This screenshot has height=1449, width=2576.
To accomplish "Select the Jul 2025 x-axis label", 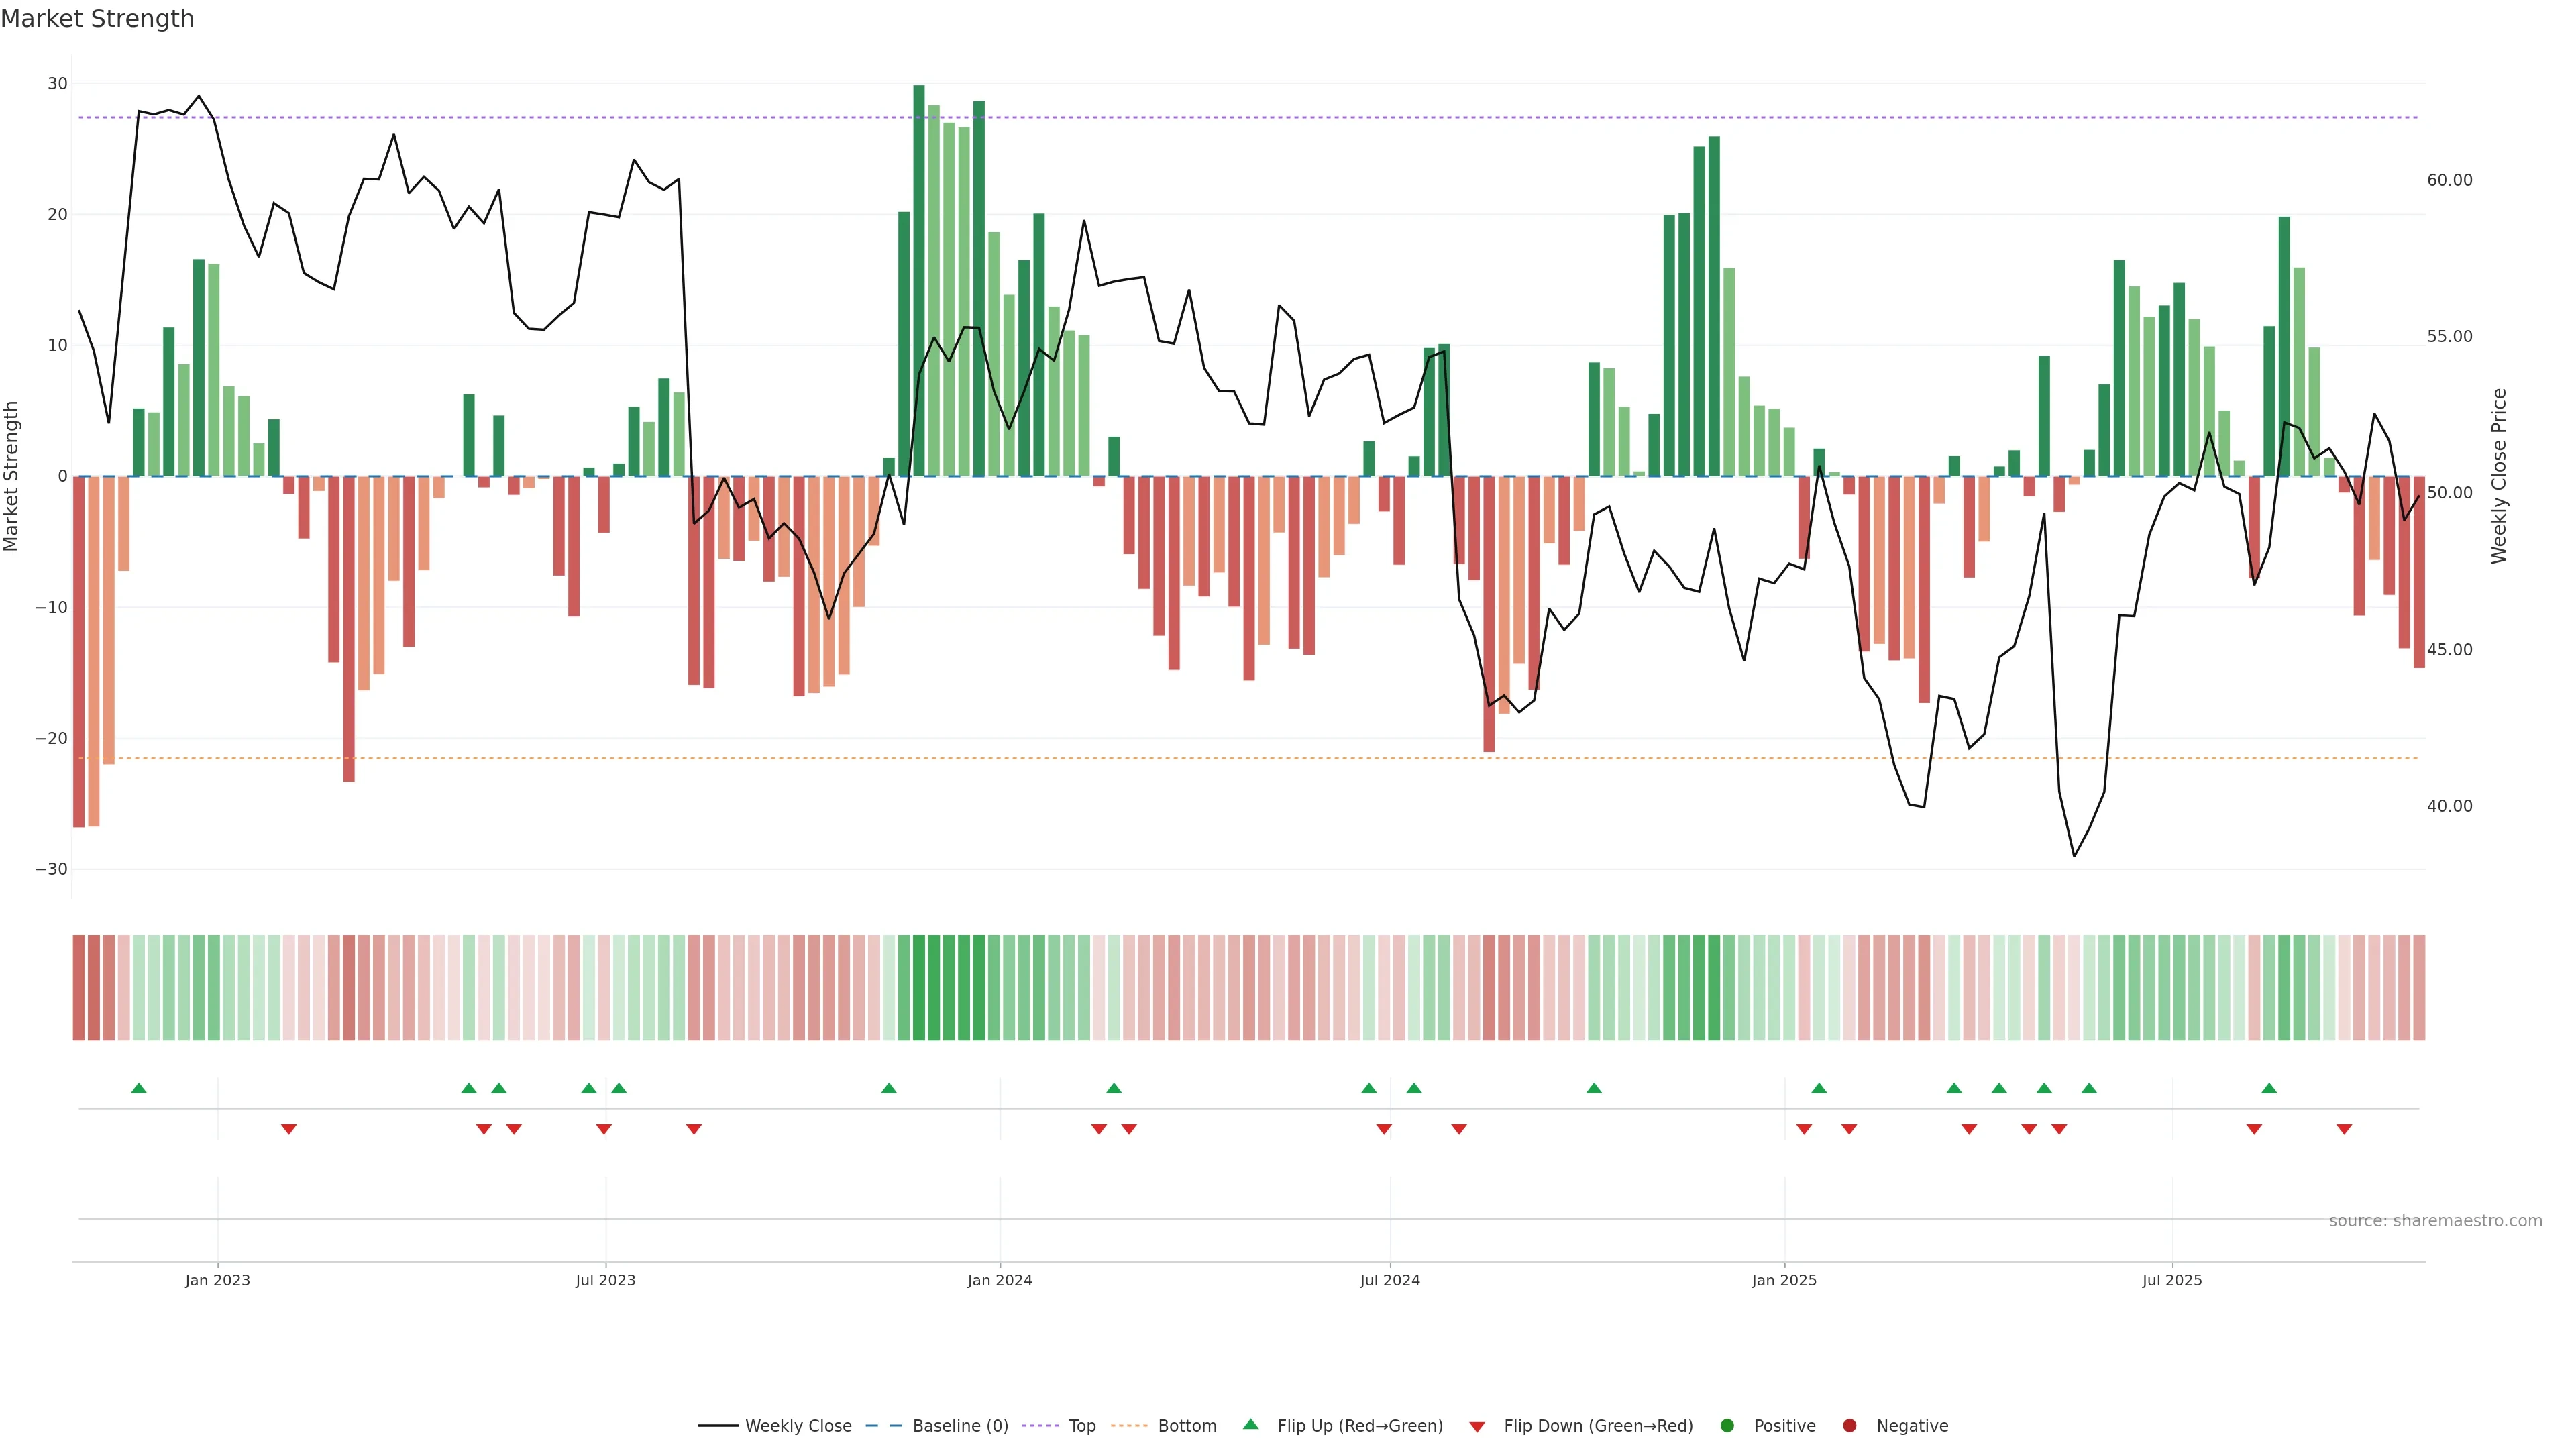I will coord(2172,1280).
